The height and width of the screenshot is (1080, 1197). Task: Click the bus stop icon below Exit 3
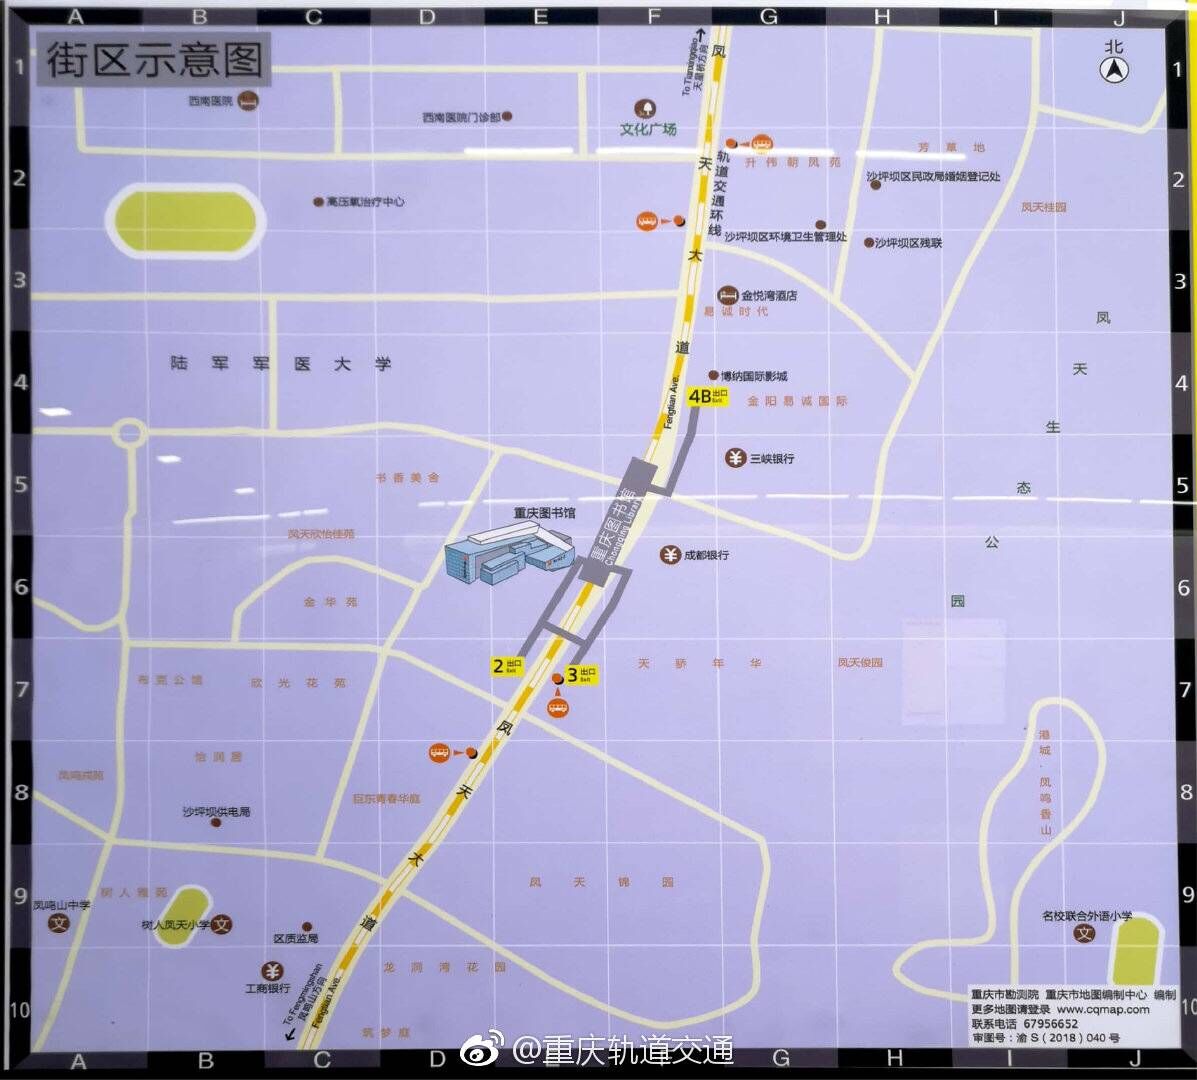558,708
